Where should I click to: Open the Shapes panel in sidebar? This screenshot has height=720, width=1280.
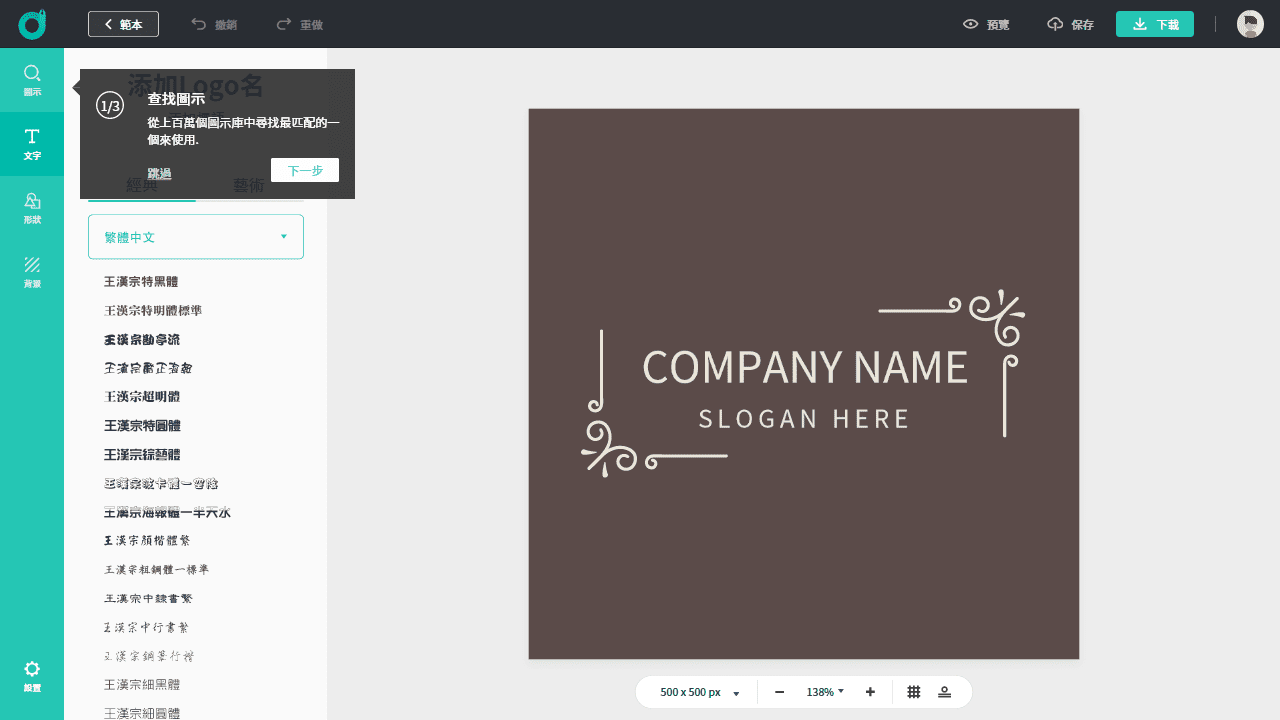(32, 208)
